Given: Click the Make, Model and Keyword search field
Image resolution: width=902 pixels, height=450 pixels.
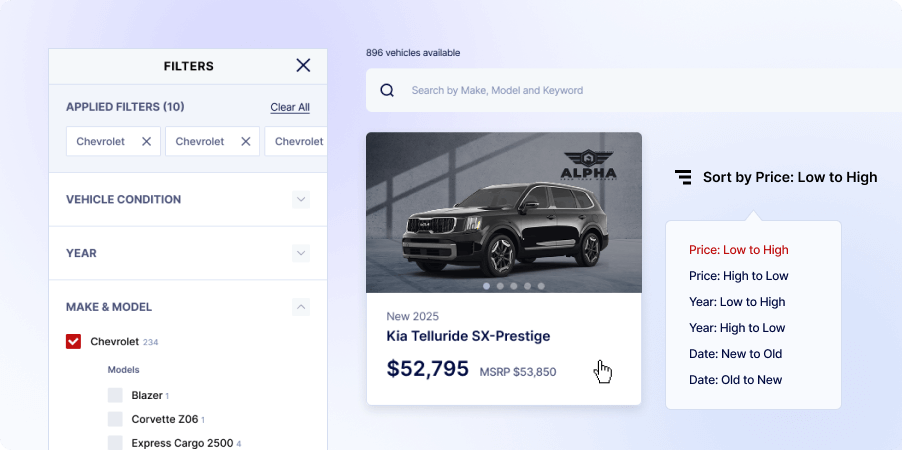Looking at the screenshot, I should click(x=634, y=90).
